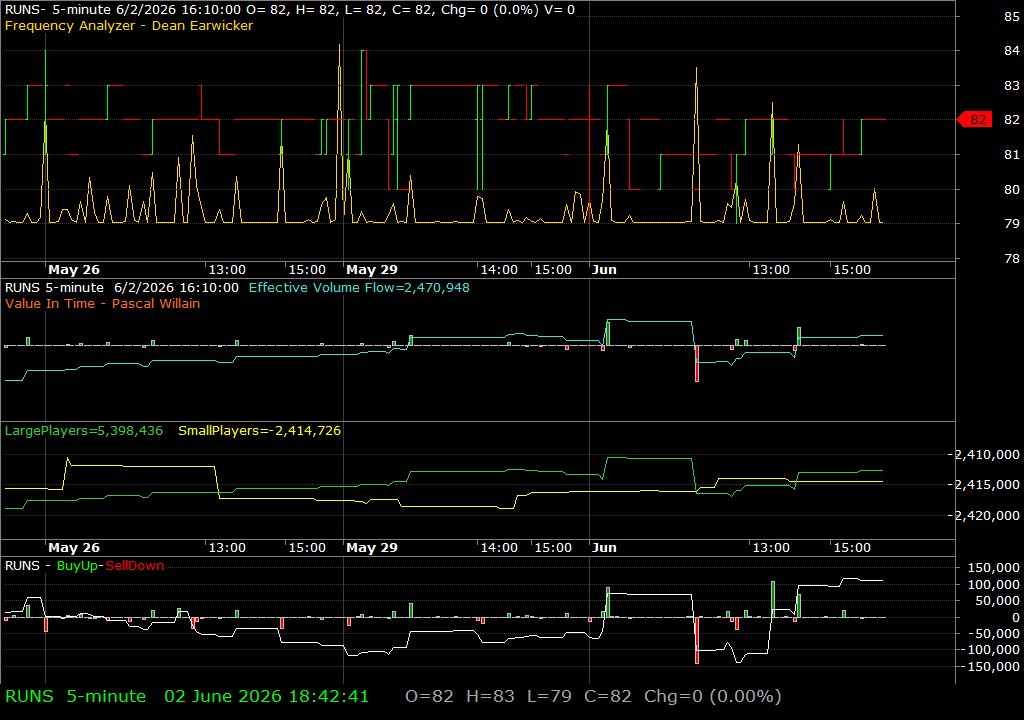Click the May 26 date marker on top axis
Viewport: 1024px width, 720px height.
[x=74, y=270]
